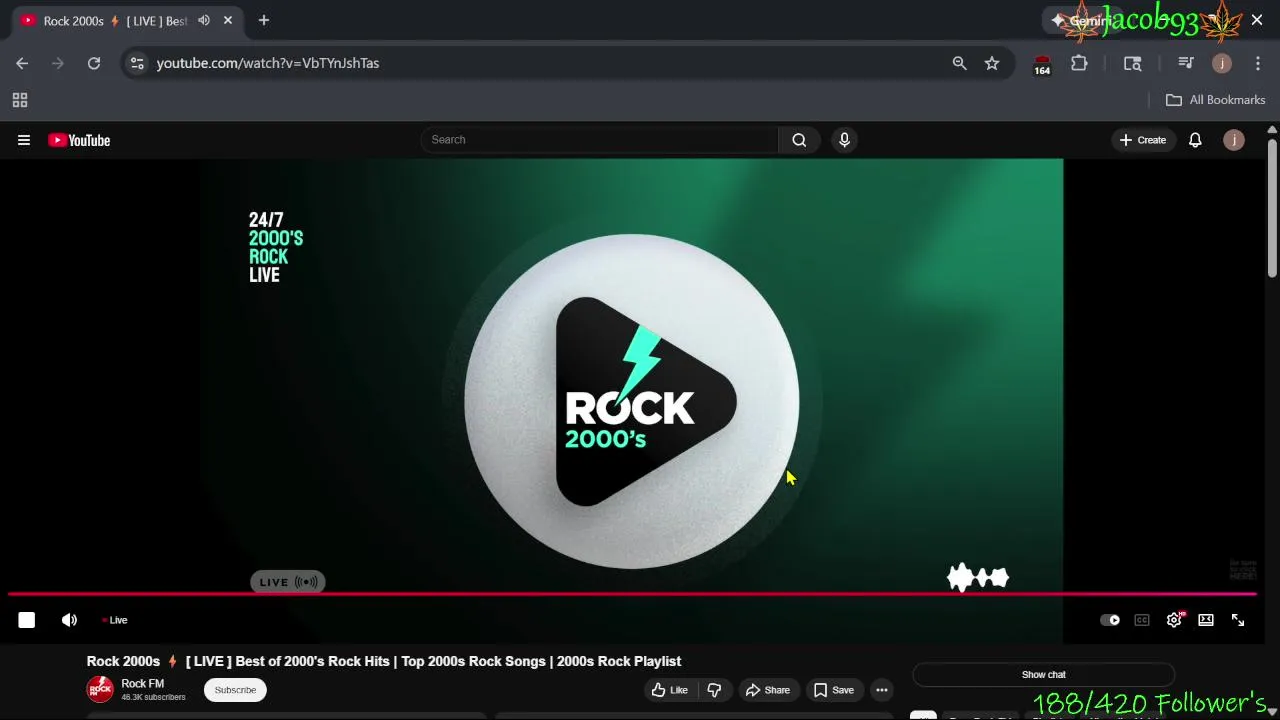
Task: Open a new browser tab
Action: coord(264,20)
